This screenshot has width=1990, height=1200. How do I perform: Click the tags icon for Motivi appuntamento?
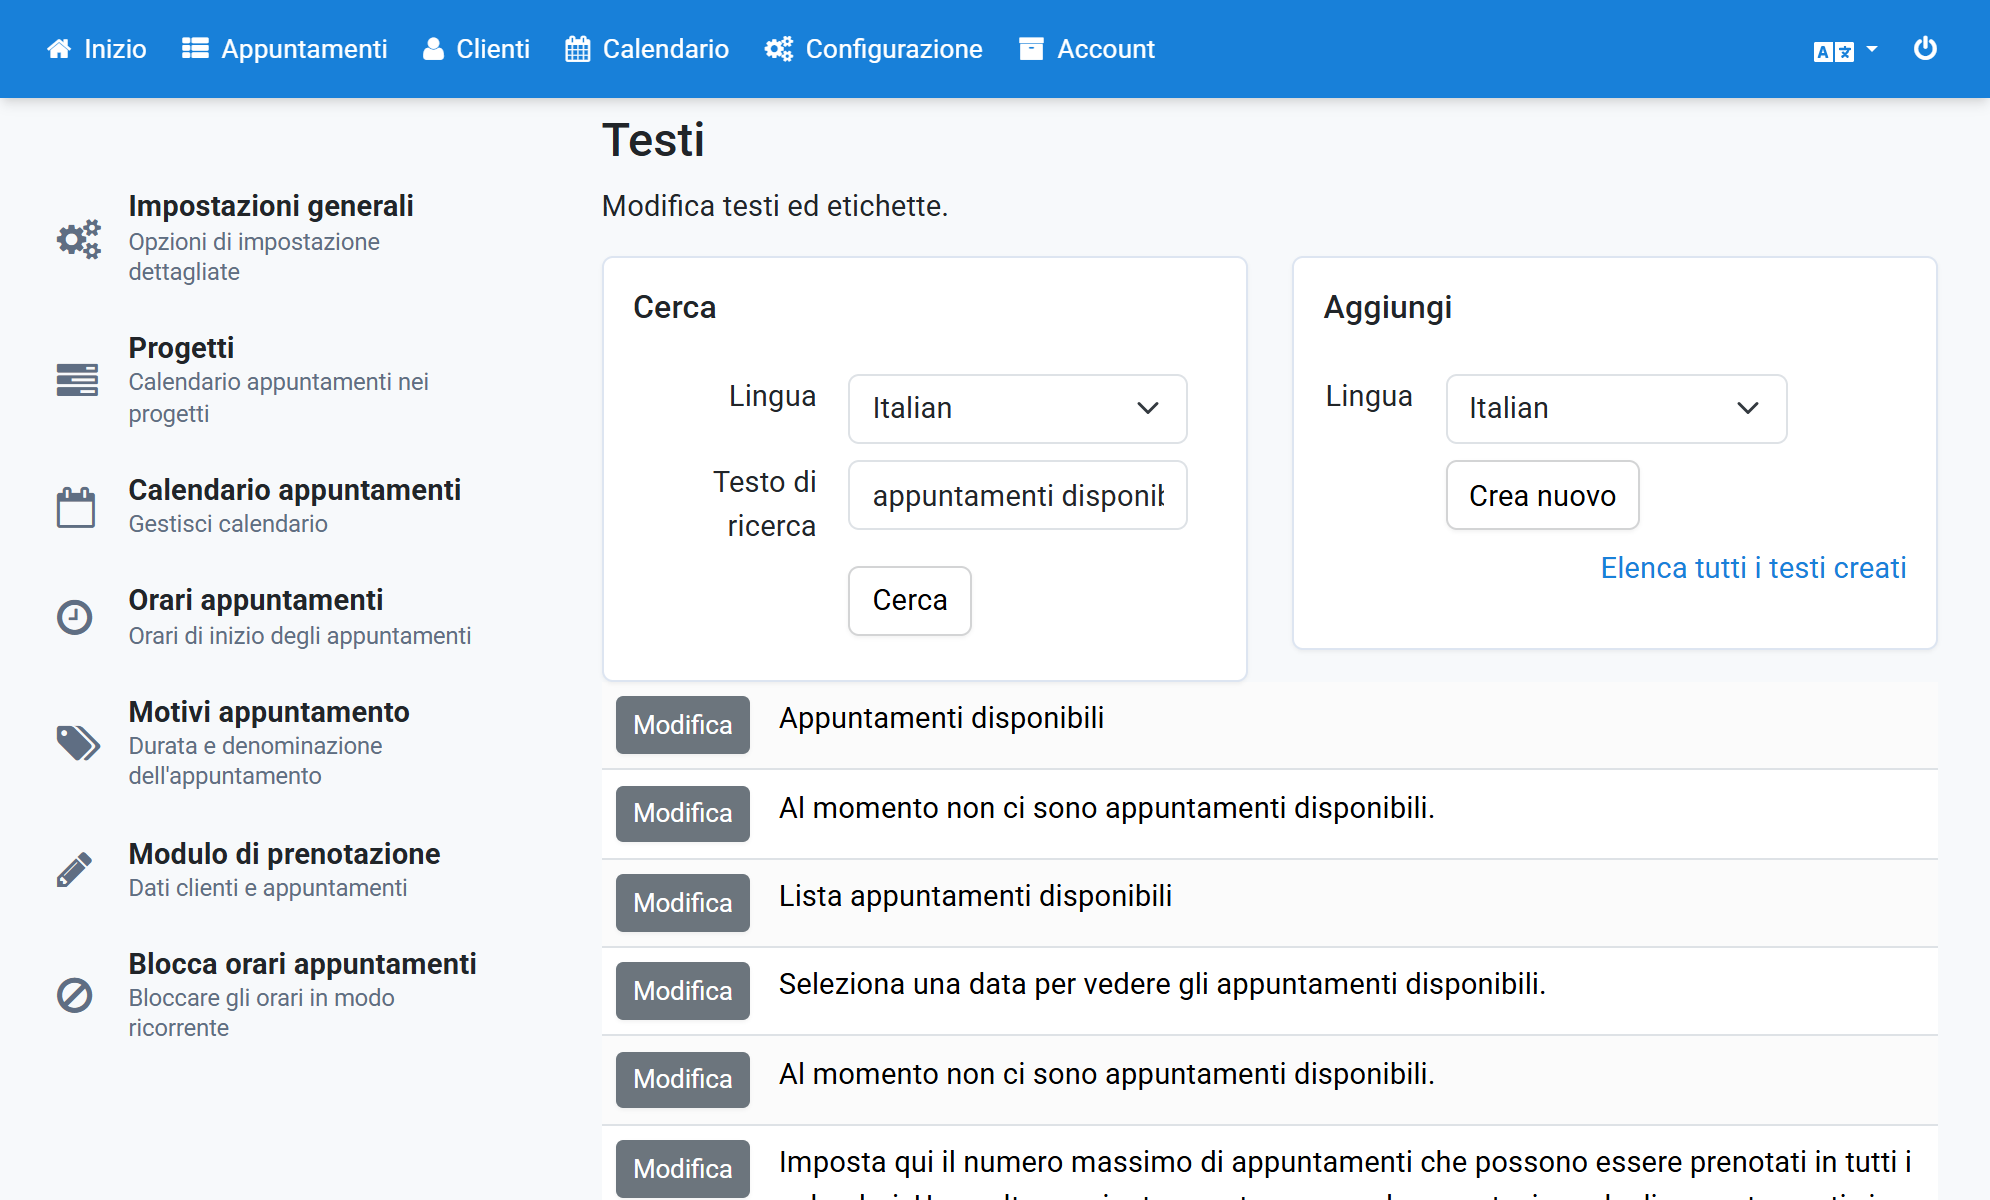[78, 743]
